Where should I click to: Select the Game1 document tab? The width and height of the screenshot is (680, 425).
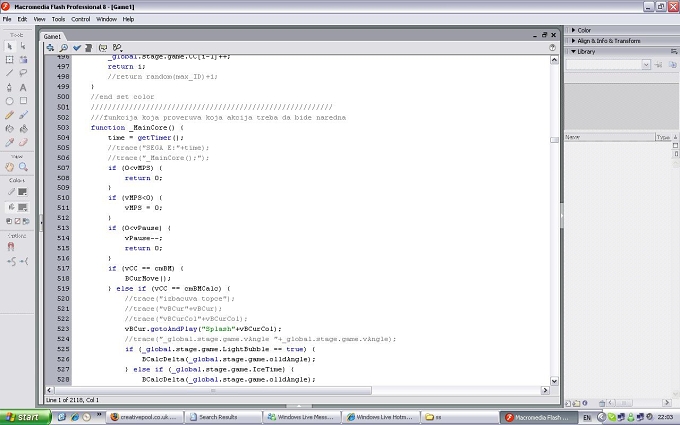point(52,36)
